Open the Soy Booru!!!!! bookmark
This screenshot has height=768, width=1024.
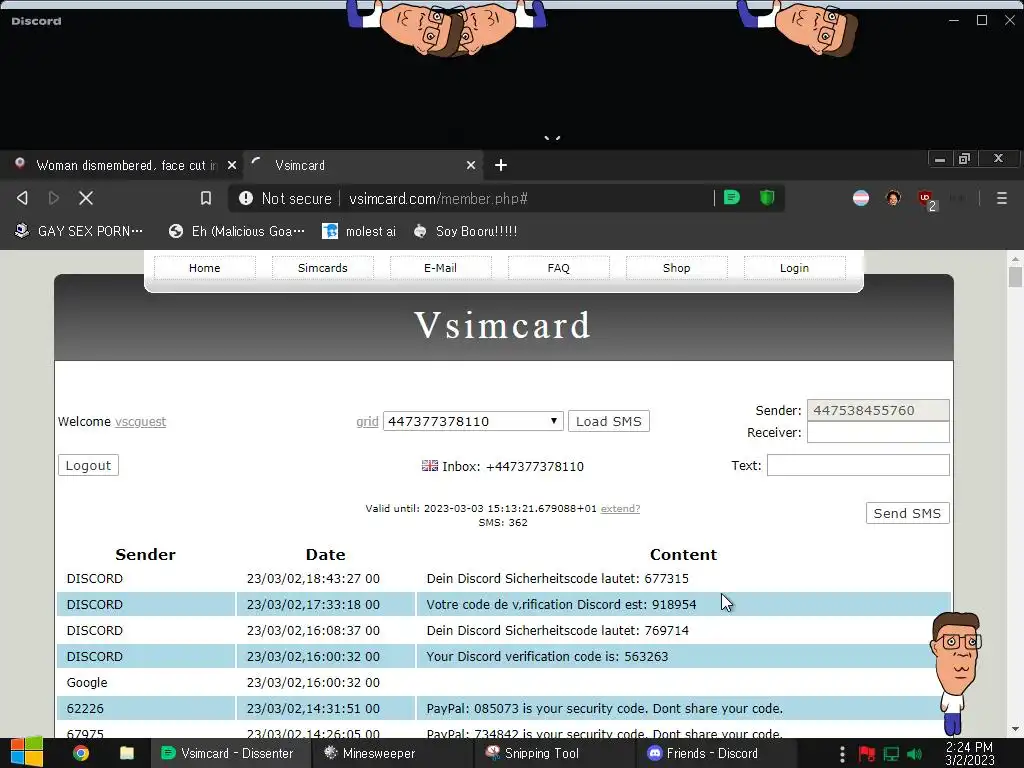click(466, 231)
